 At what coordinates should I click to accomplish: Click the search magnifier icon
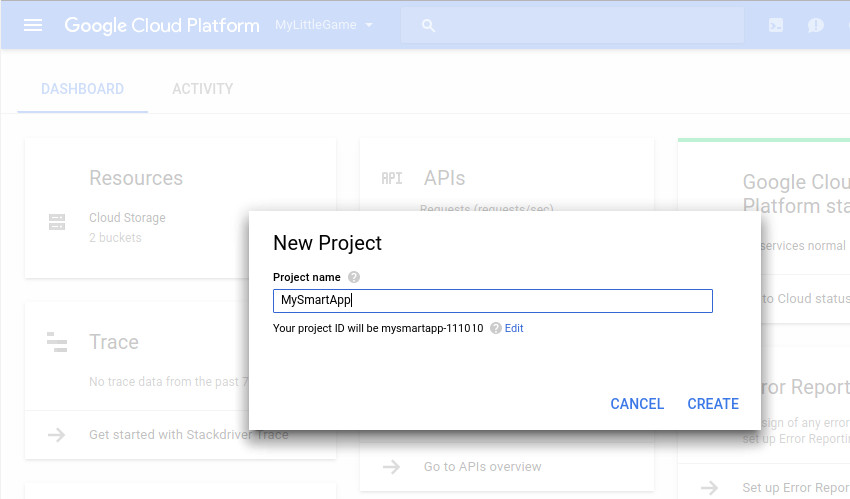[428, 25]
